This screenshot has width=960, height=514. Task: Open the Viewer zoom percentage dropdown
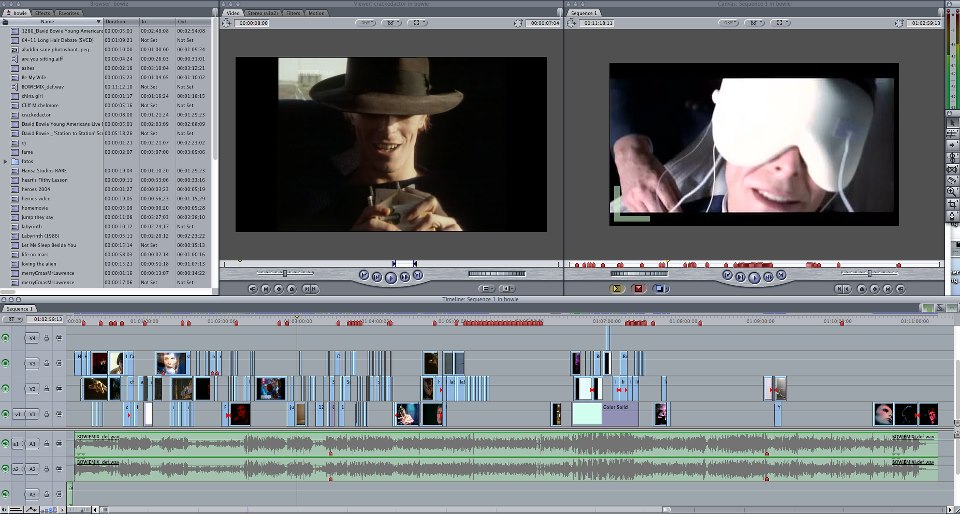[366, 23]
